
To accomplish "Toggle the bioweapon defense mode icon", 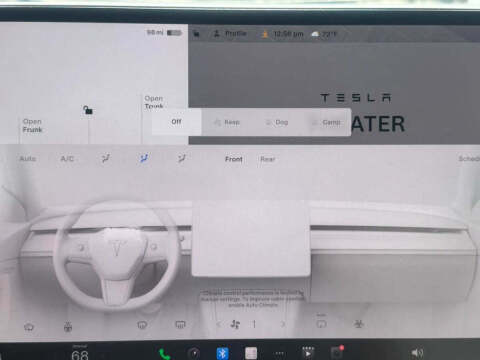I will click(359, 324).
